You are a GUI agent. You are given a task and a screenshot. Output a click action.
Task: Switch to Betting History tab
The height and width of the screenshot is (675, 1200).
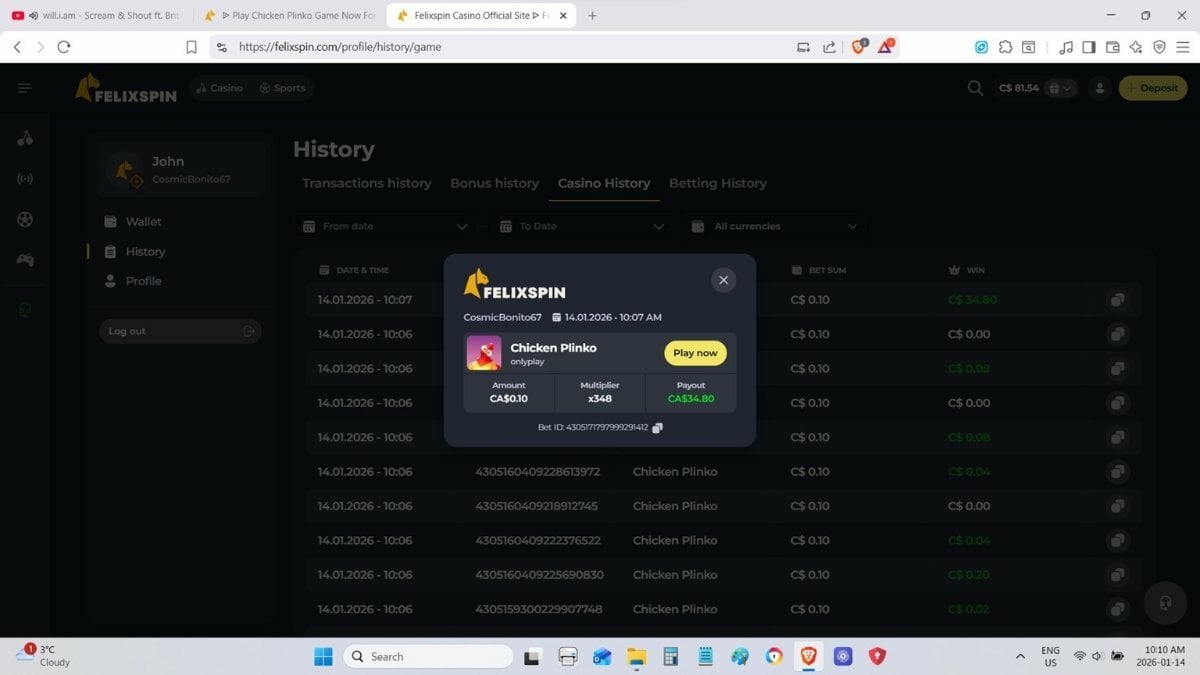[717, 183]
